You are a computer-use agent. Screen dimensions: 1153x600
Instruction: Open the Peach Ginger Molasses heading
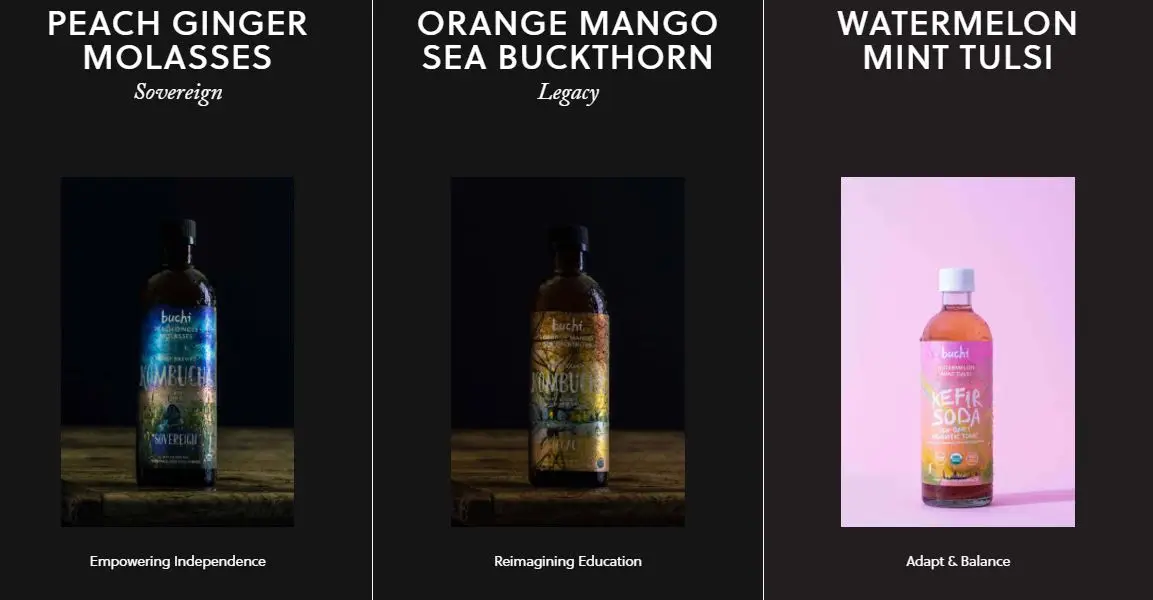click(177, 40)
